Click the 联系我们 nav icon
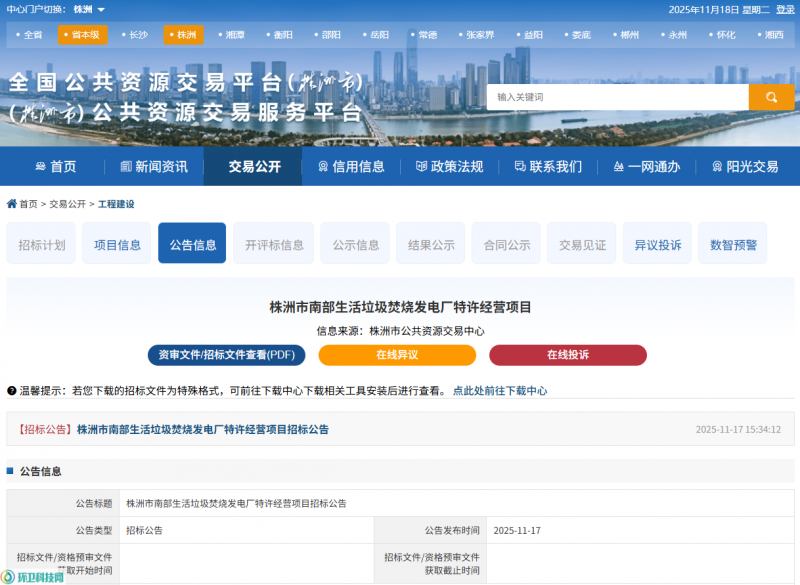800x585 pixels. 520,167
